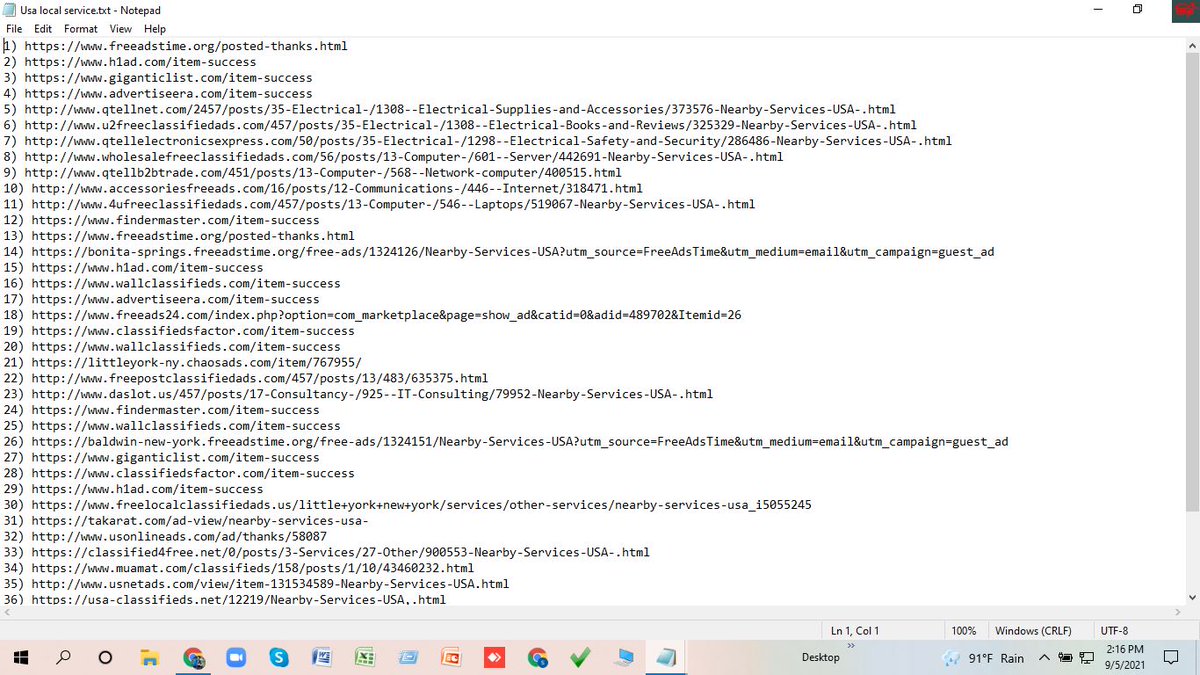Click line 11 4ufreeclassifiedads URL
Image resolution: width=1200 pixels, height=675 pixels.
point(393,205)
